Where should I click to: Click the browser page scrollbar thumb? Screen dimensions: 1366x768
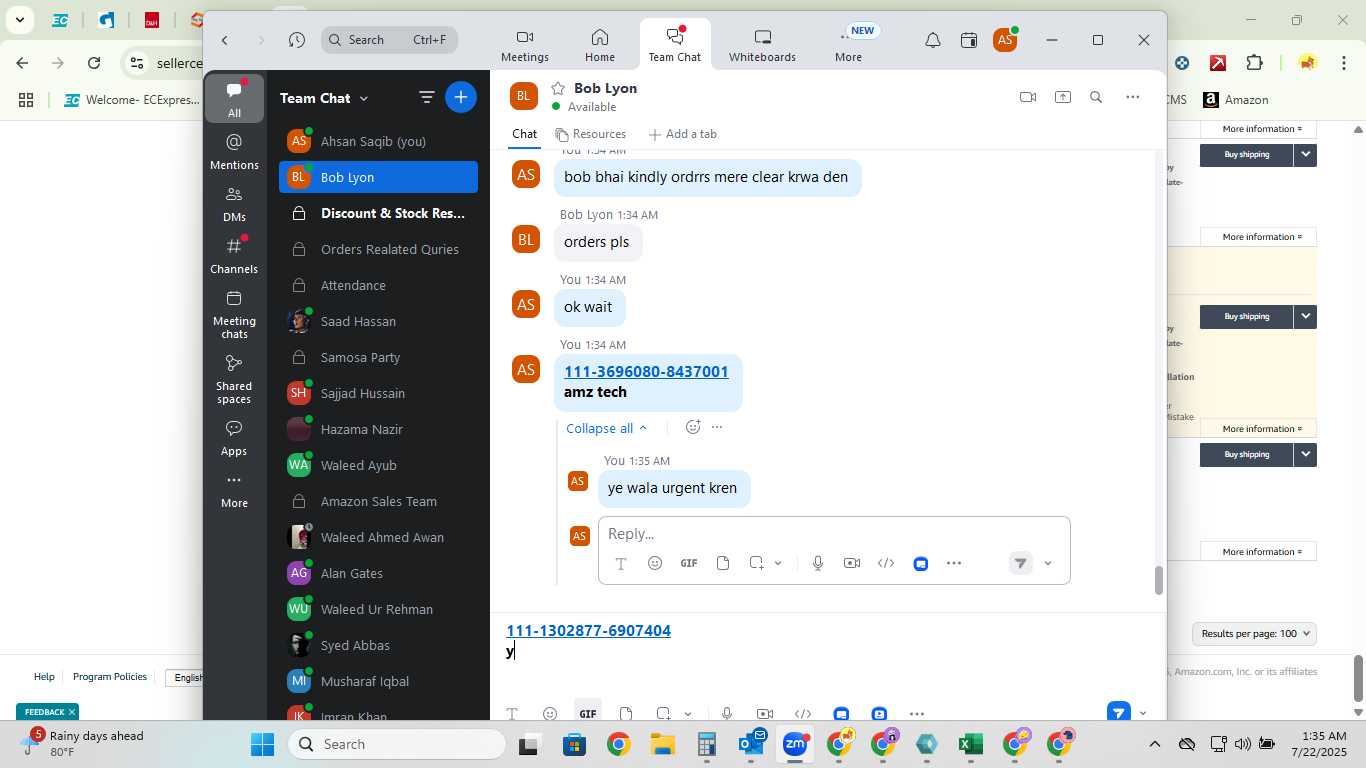1358,679
